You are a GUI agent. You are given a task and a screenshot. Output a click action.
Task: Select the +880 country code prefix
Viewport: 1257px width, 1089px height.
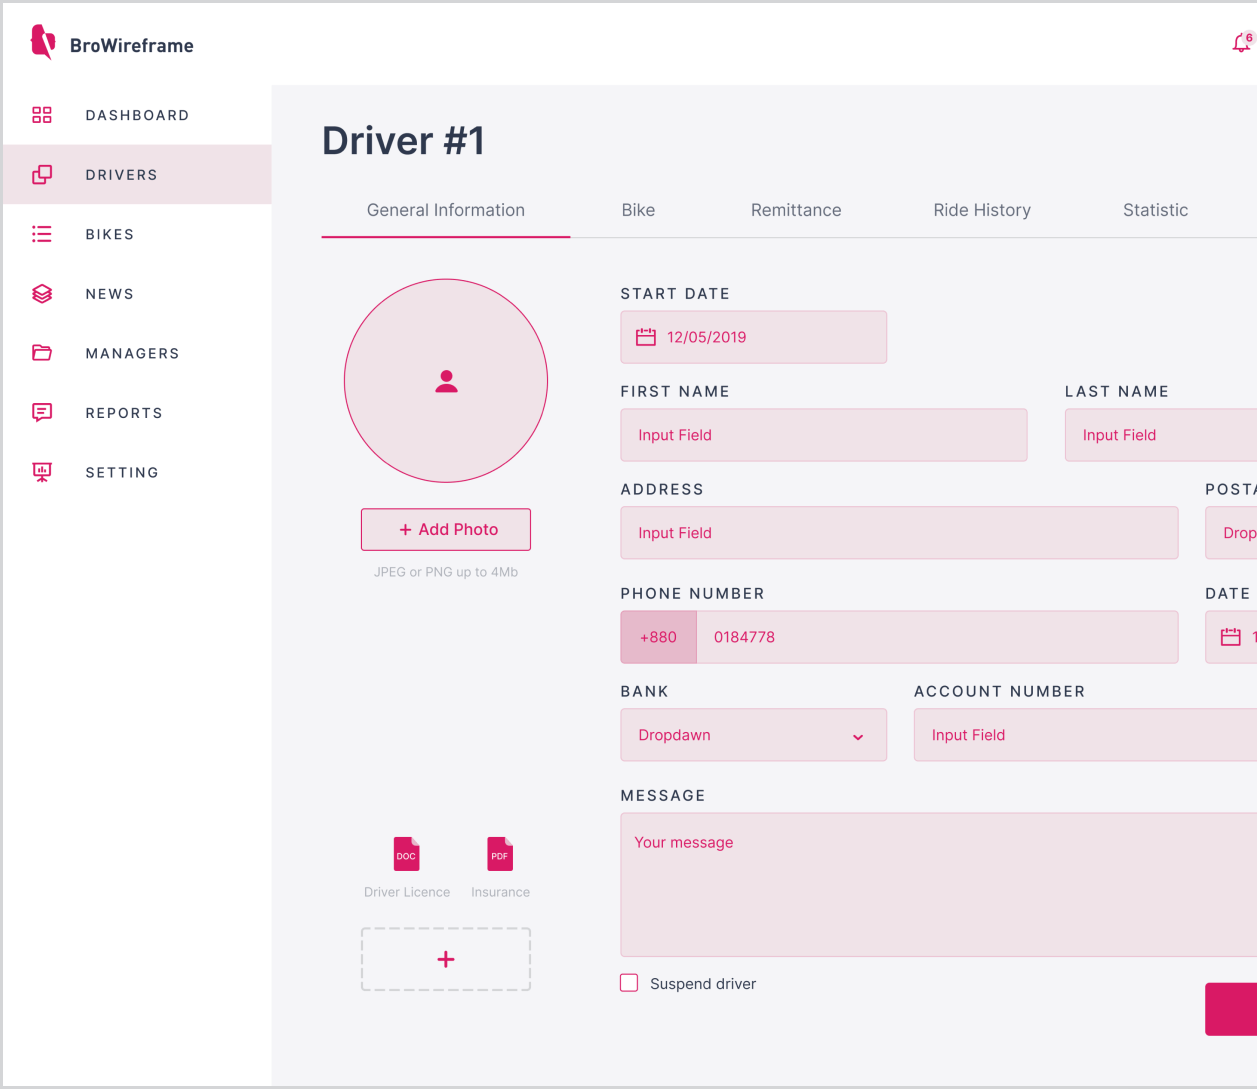(x=658, y=637)
